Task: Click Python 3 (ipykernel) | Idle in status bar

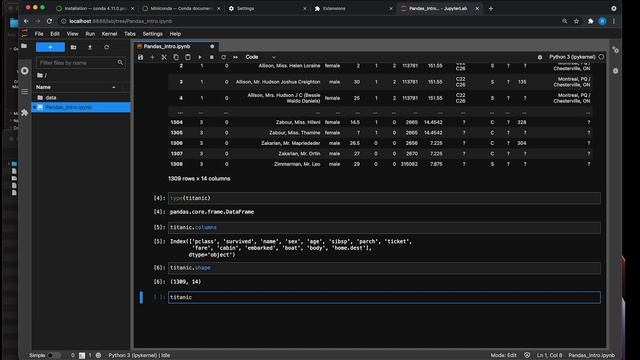Action: pos(139,356)
